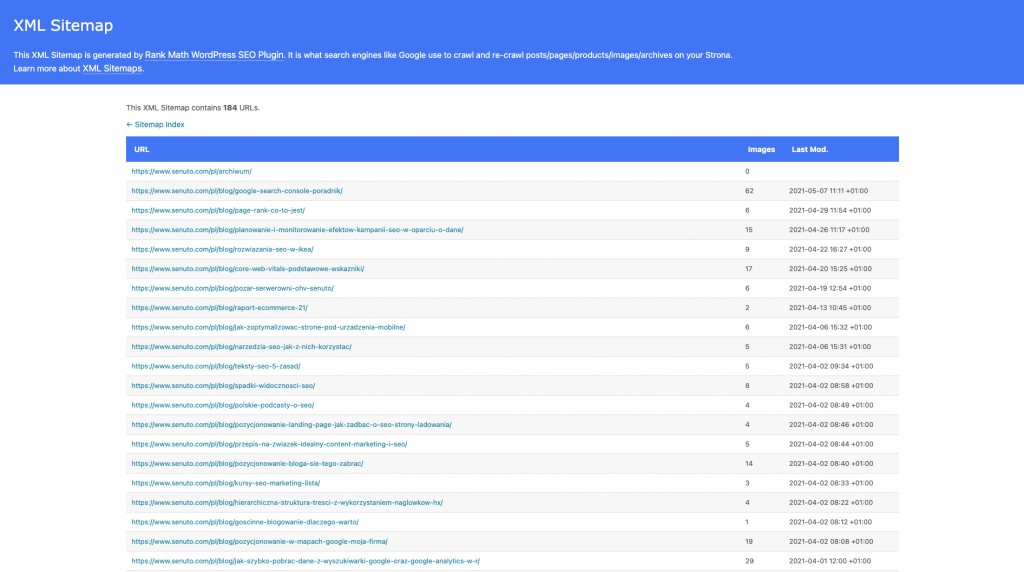This screenshot has width=1024, height=572.
Task: Open the goscinne-blogowanie-dlaczego-warto URL
Action: tap(245, 522)
